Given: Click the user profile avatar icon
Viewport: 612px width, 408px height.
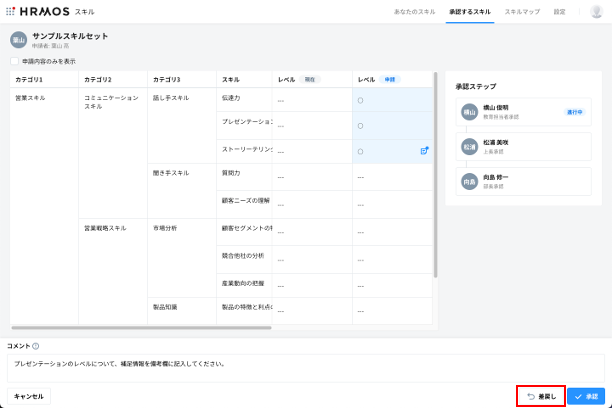Looking at the screenshot, I should (596, 11).
